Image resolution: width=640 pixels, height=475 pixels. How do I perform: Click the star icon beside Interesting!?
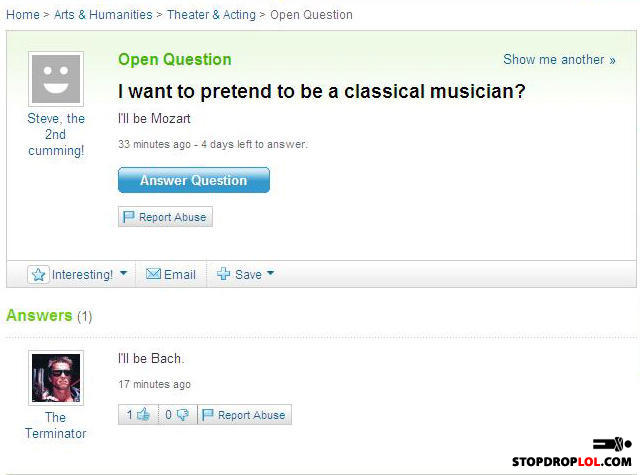coord(39,275)
